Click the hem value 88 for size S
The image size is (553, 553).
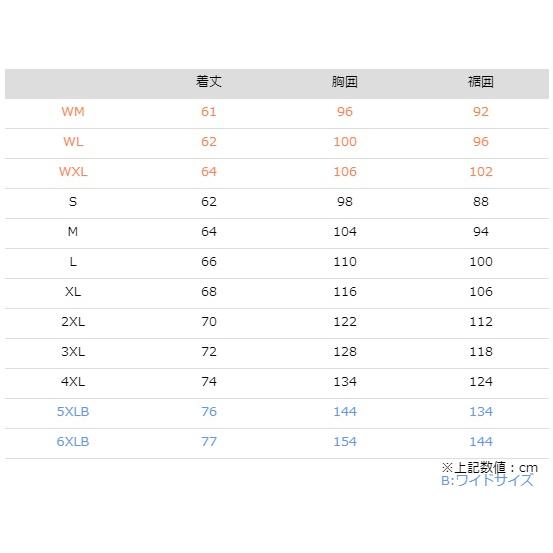pos(481,202)
